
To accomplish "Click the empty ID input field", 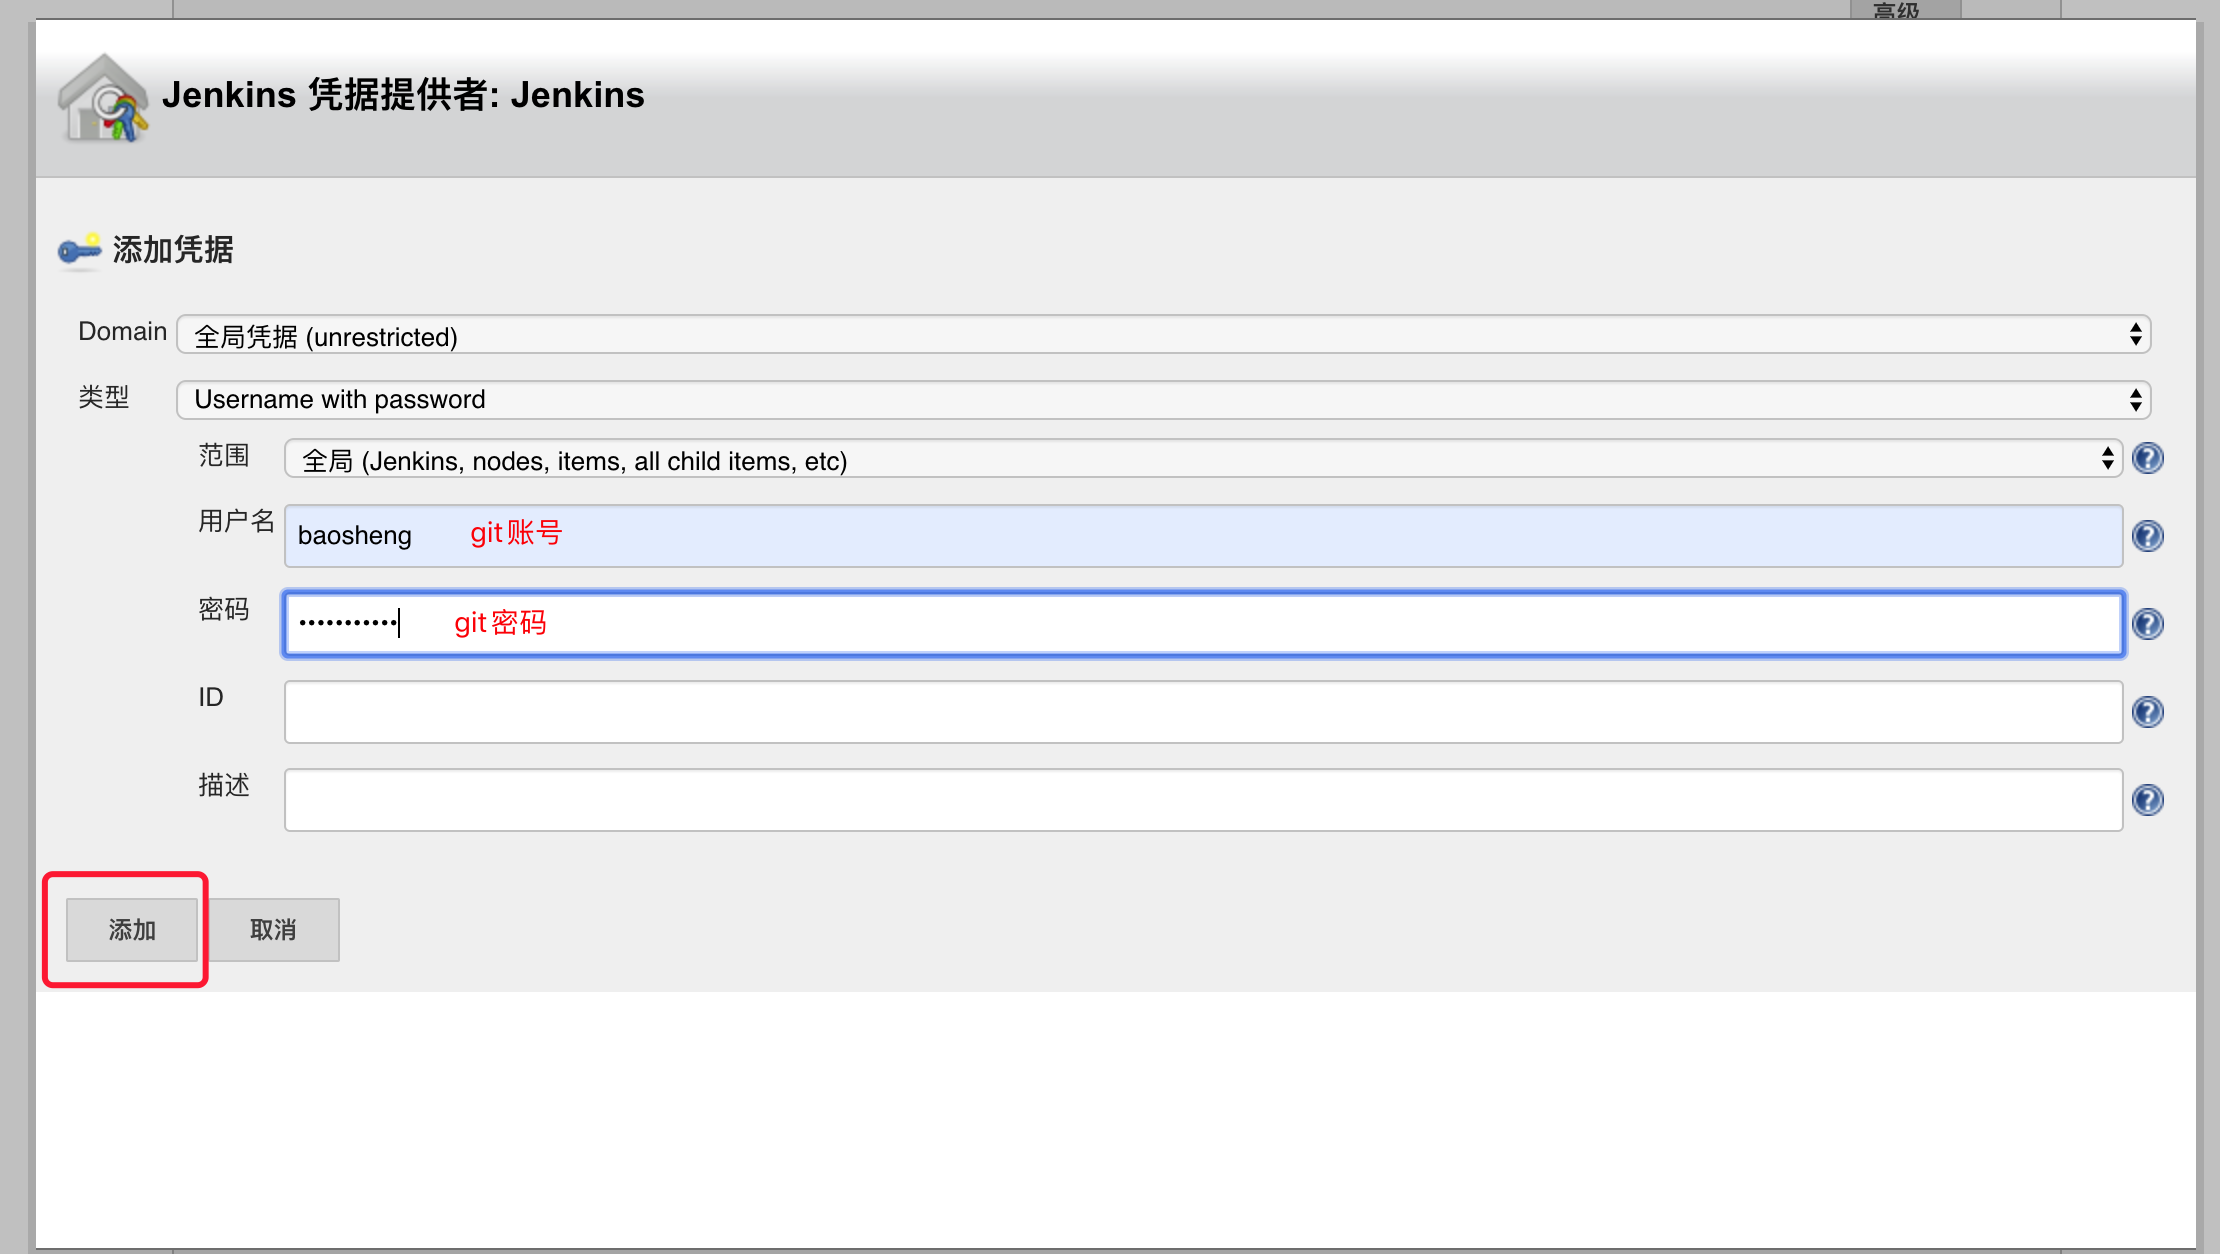I will [1203, 712].
